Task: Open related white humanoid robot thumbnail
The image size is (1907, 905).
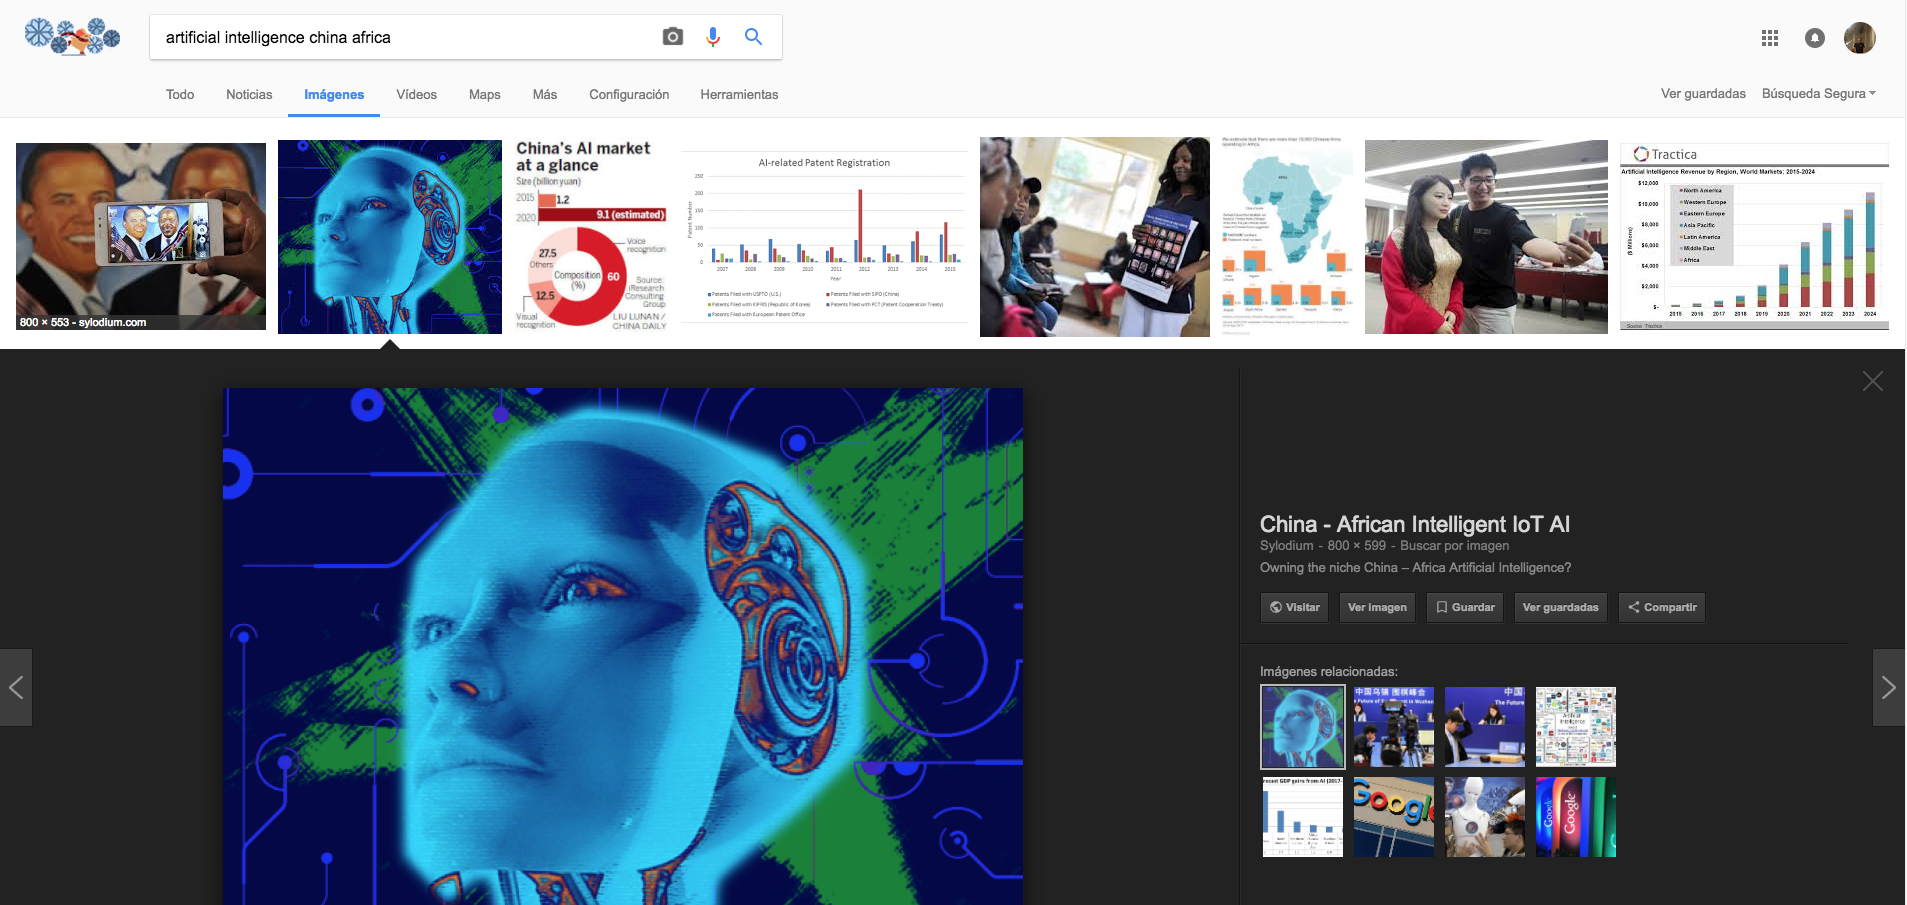Action: (x=1485, y=817)
